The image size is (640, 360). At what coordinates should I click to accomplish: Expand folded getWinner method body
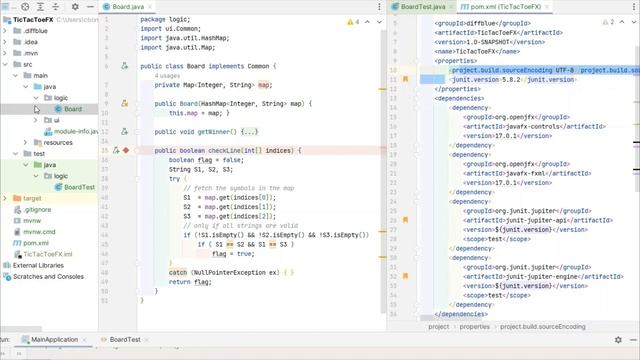pos(249,131)
